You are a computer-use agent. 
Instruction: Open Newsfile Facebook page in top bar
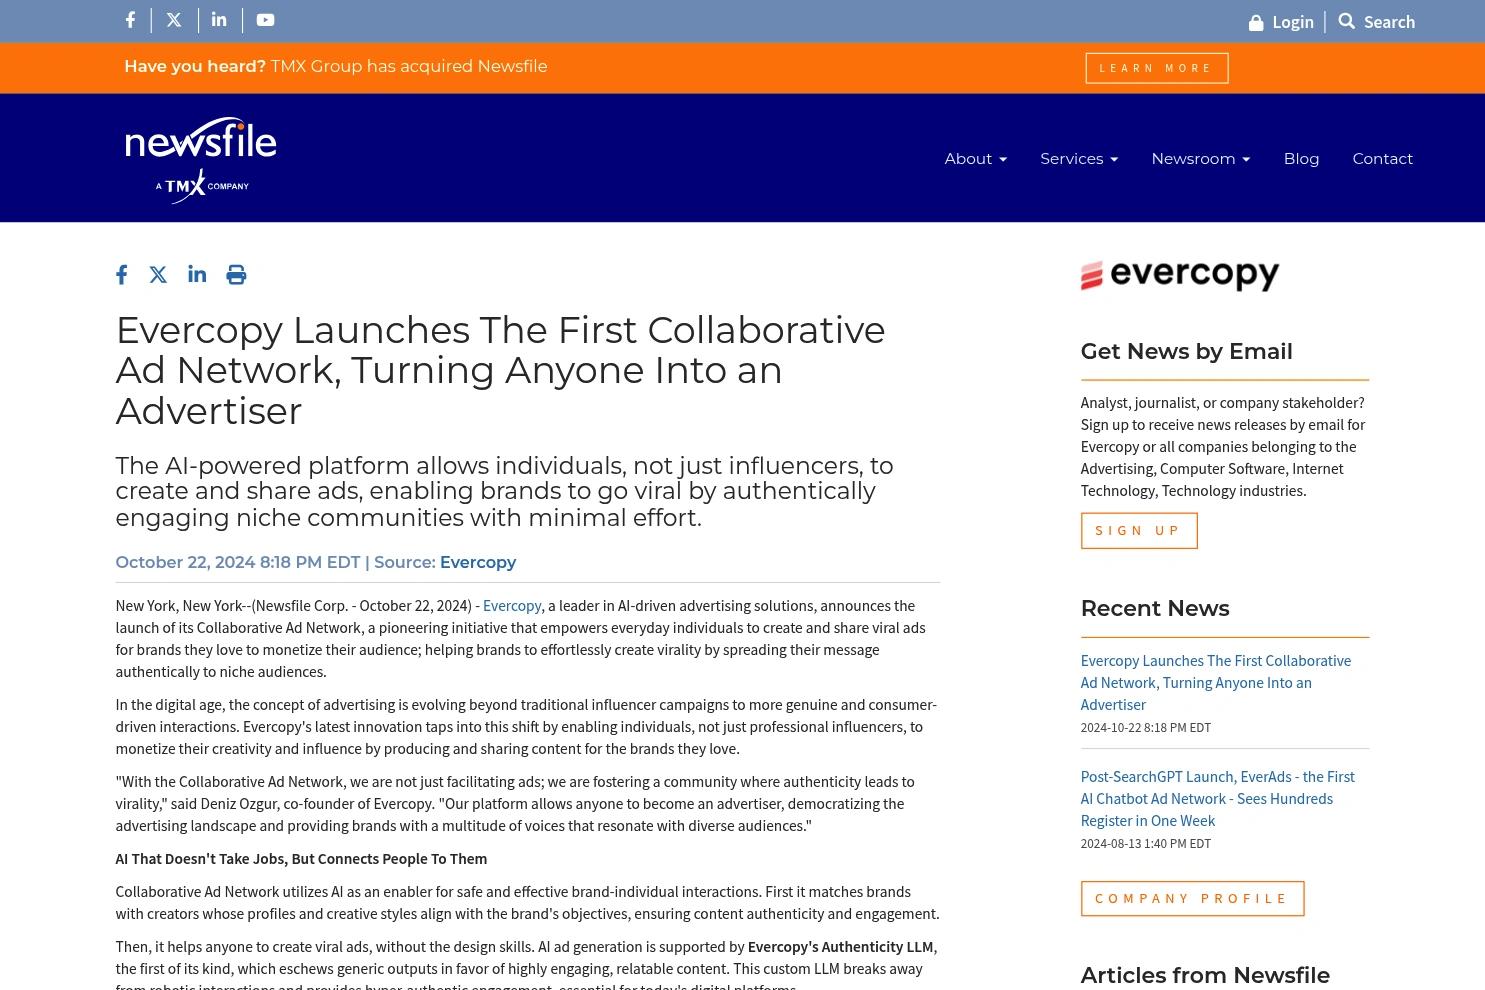pos(130,20)
